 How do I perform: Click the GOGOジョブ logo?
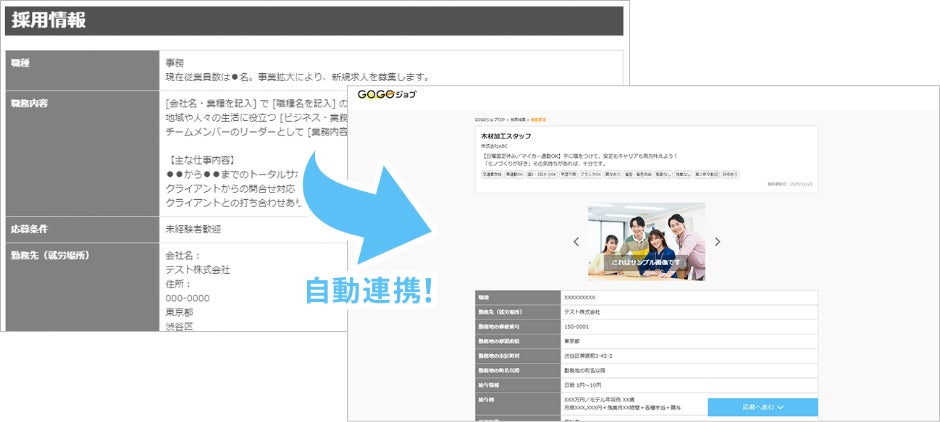386,95
